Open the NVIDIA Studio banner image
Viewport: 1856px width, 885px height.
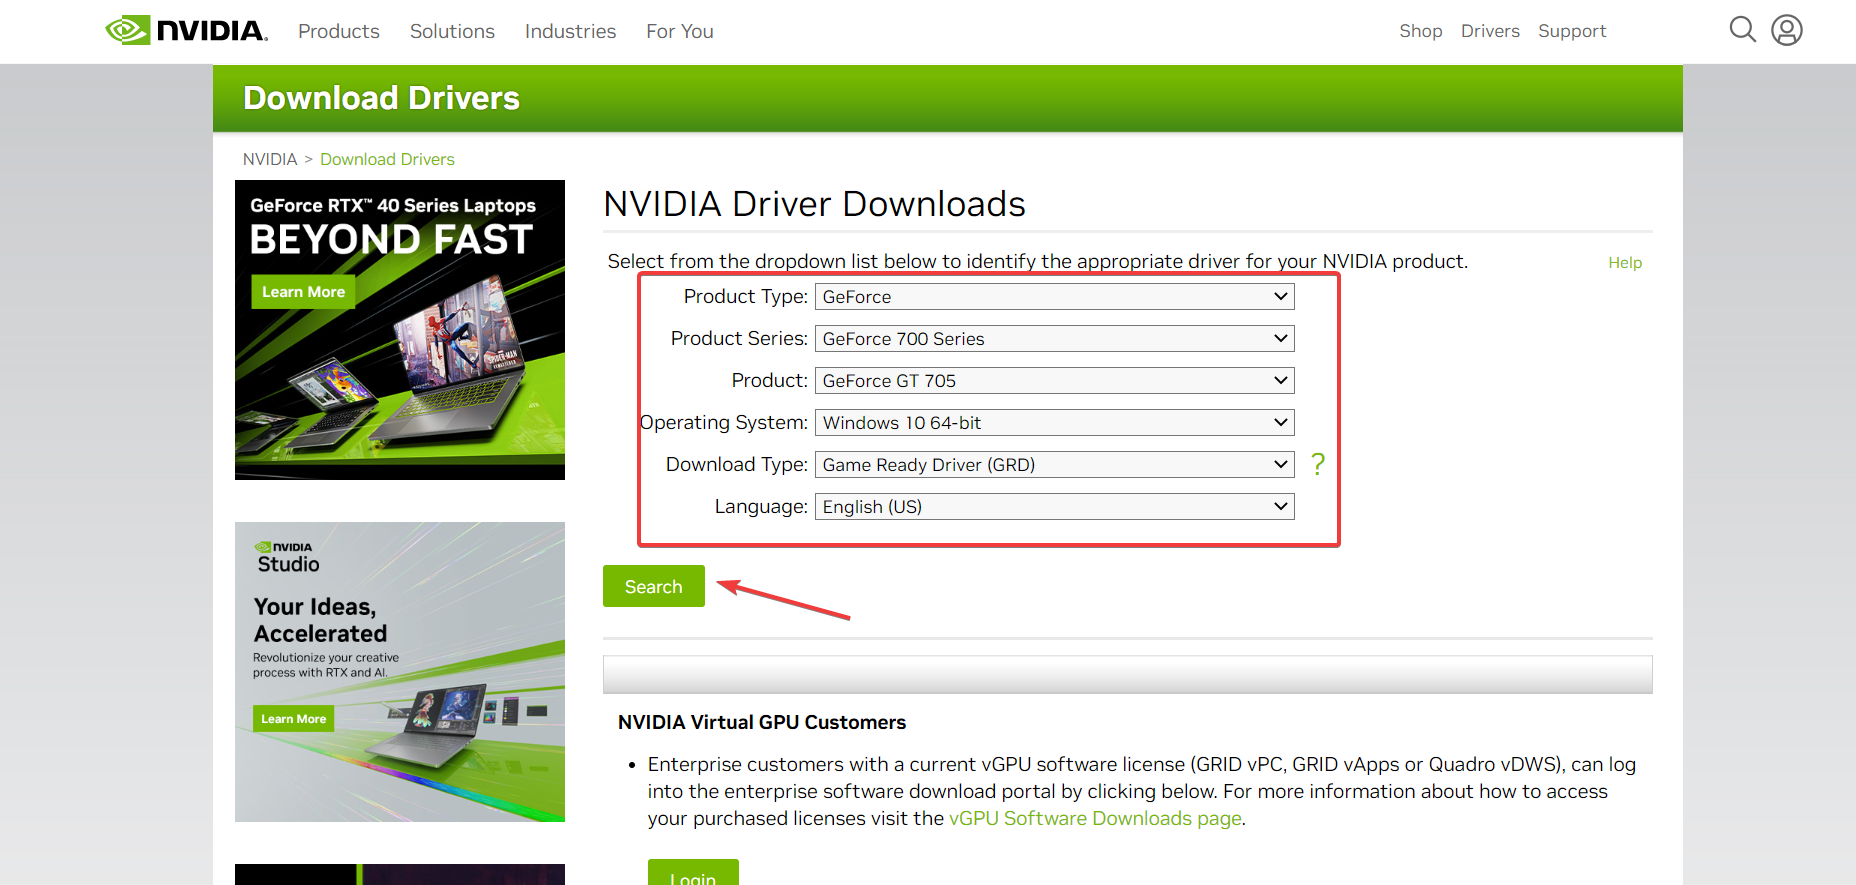pyautogui.click(x=400, y=672)
